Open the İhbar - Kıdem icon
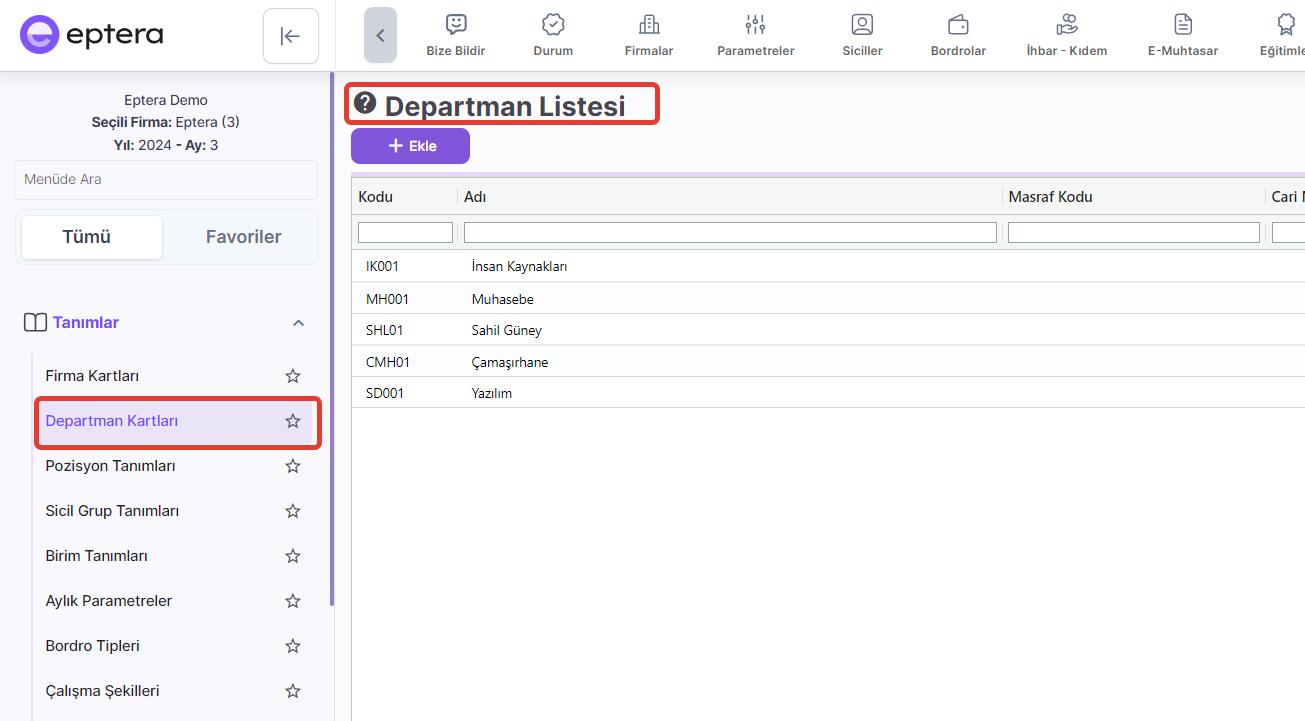Viewport: 1305px width, 721px height. [1066, 25]
